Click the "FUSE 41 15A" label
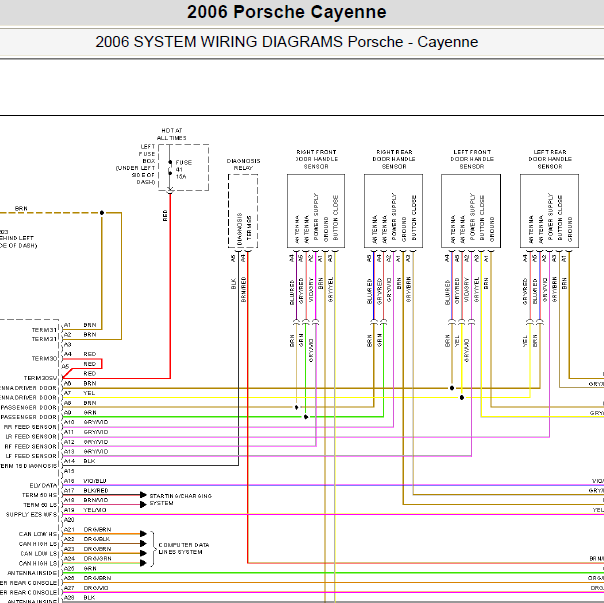Screen dimensions: 604x603 click(x=183, y=170)
